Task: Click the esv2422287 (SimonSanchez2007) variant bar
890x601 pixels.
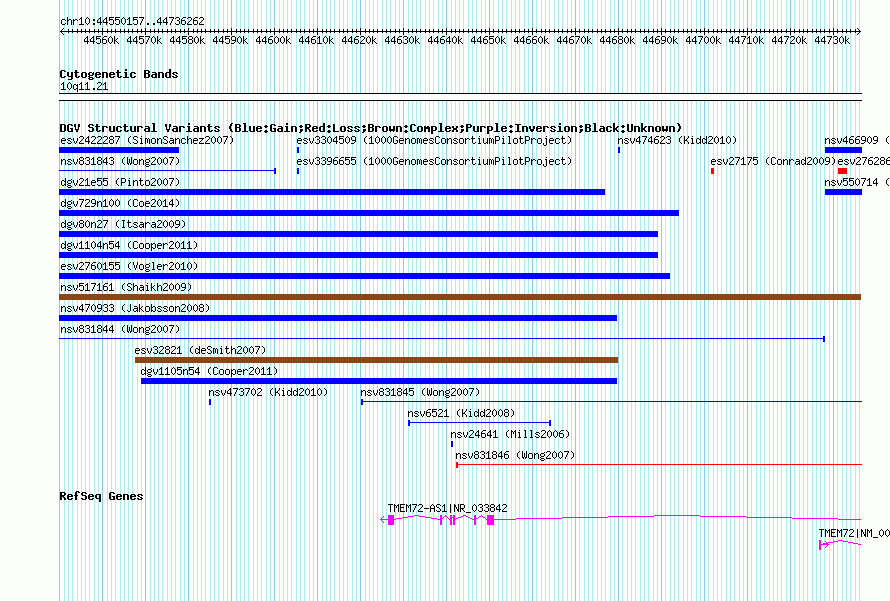Action: click(119, 150)
